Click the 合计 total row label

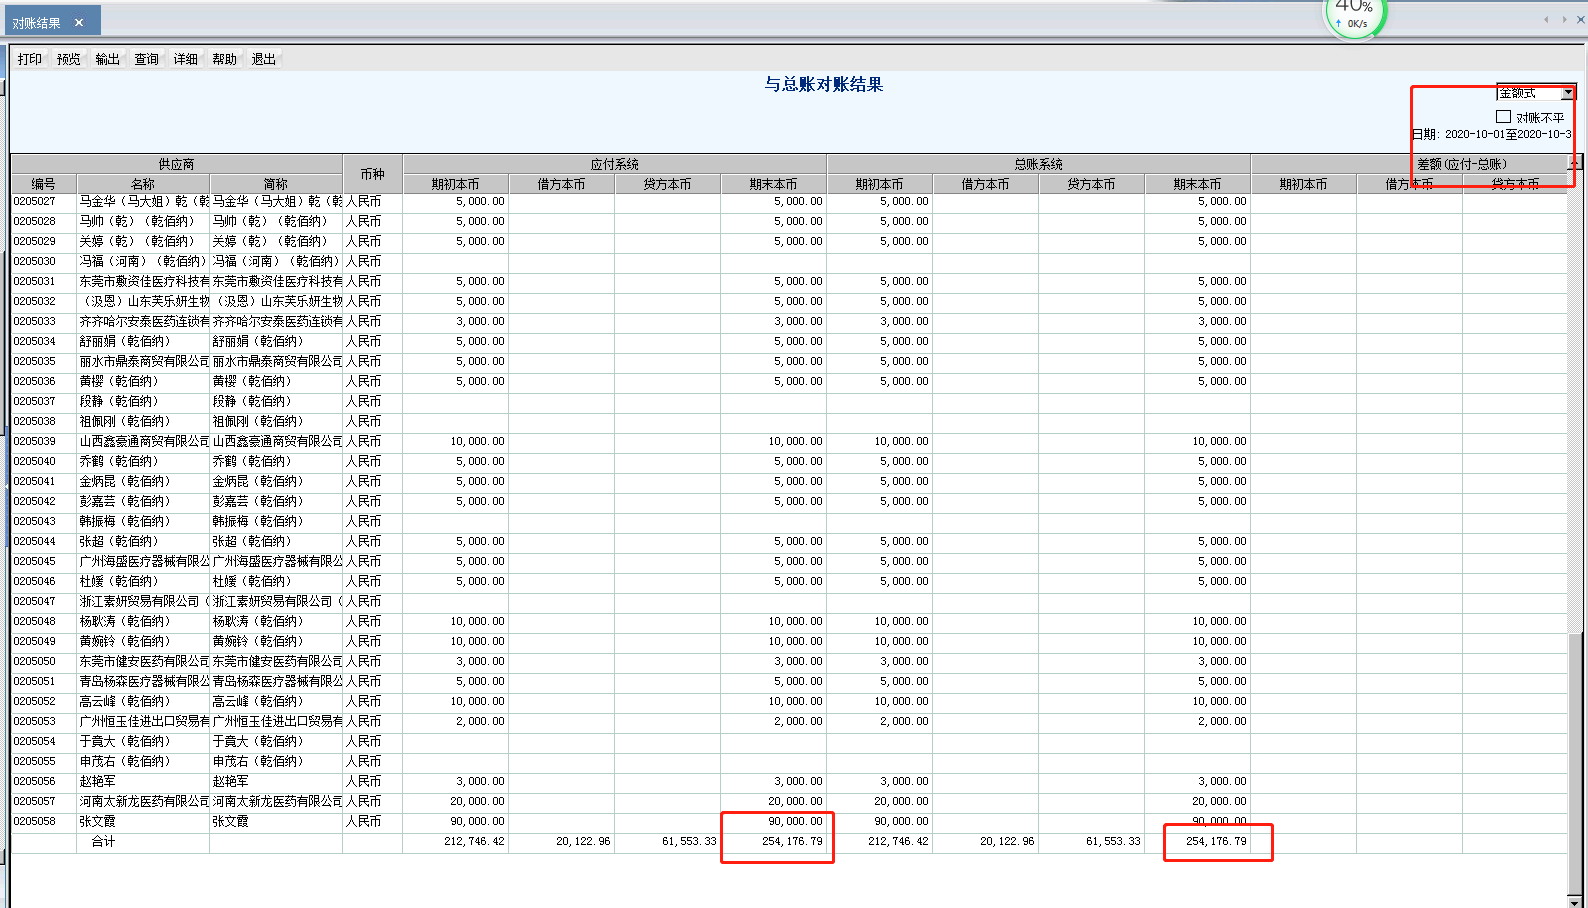(x=103, y=841)
